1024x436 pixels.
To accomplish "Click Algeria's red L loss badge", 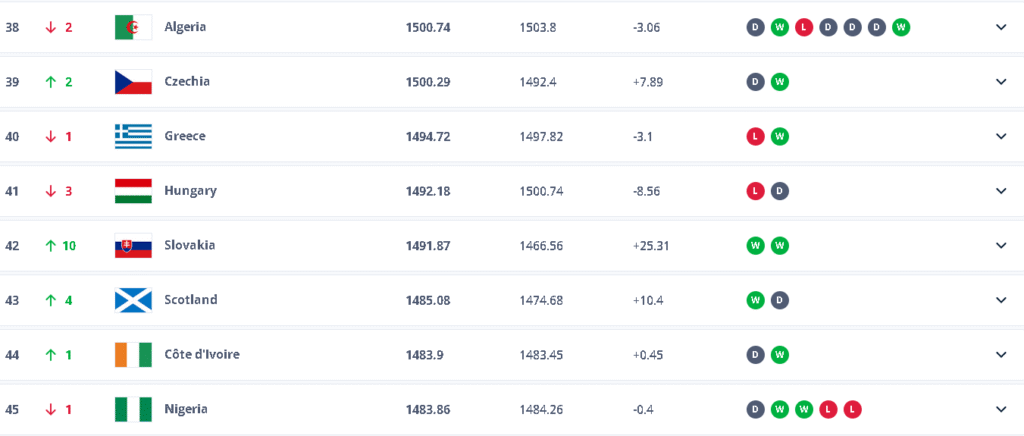I will [x=804, y=27].
